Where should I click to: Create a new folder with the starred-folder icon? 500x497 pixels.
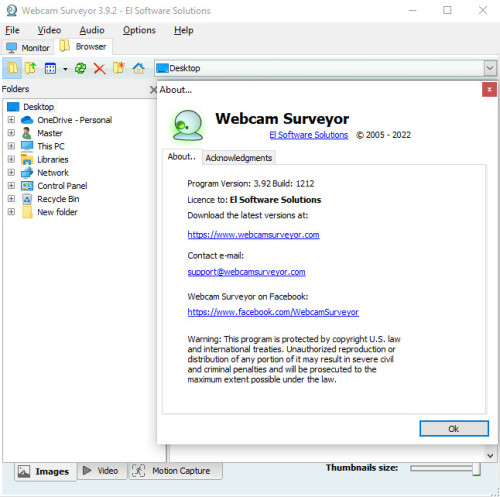[118, 68]
